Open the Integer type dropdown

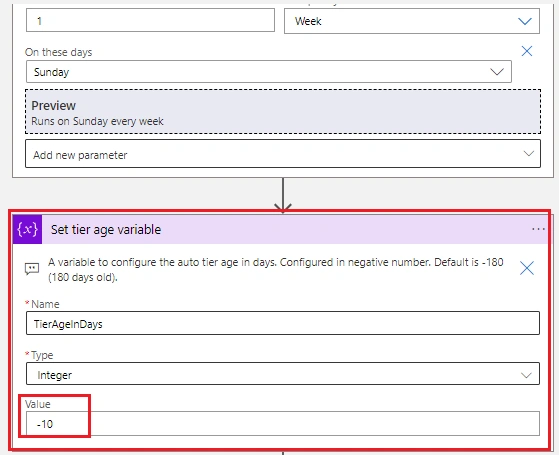coord(283,374)
